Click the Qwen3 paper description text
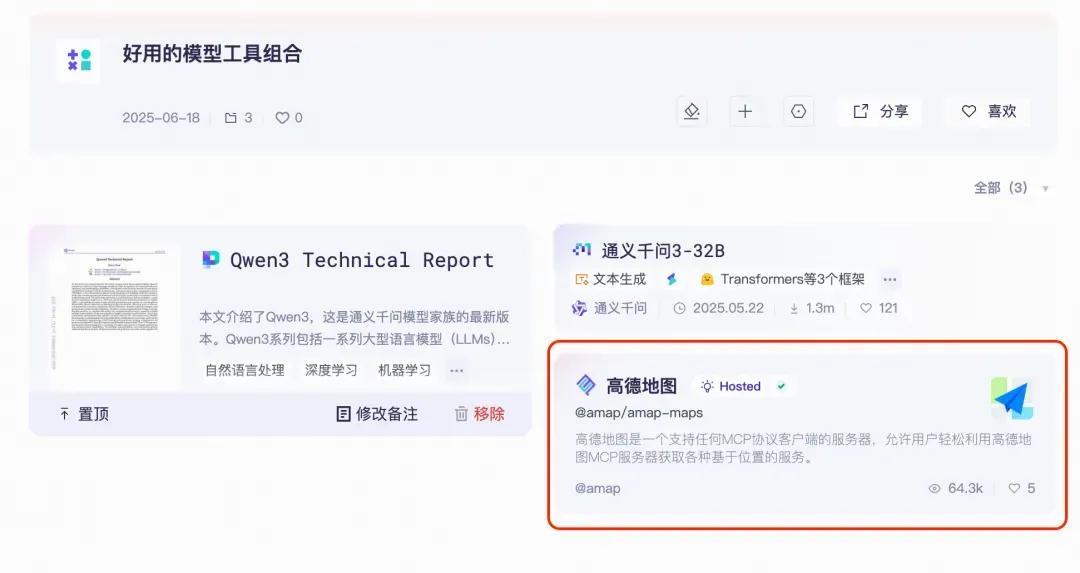This screenshot has width=1080, height=573. tap(355, 328)
